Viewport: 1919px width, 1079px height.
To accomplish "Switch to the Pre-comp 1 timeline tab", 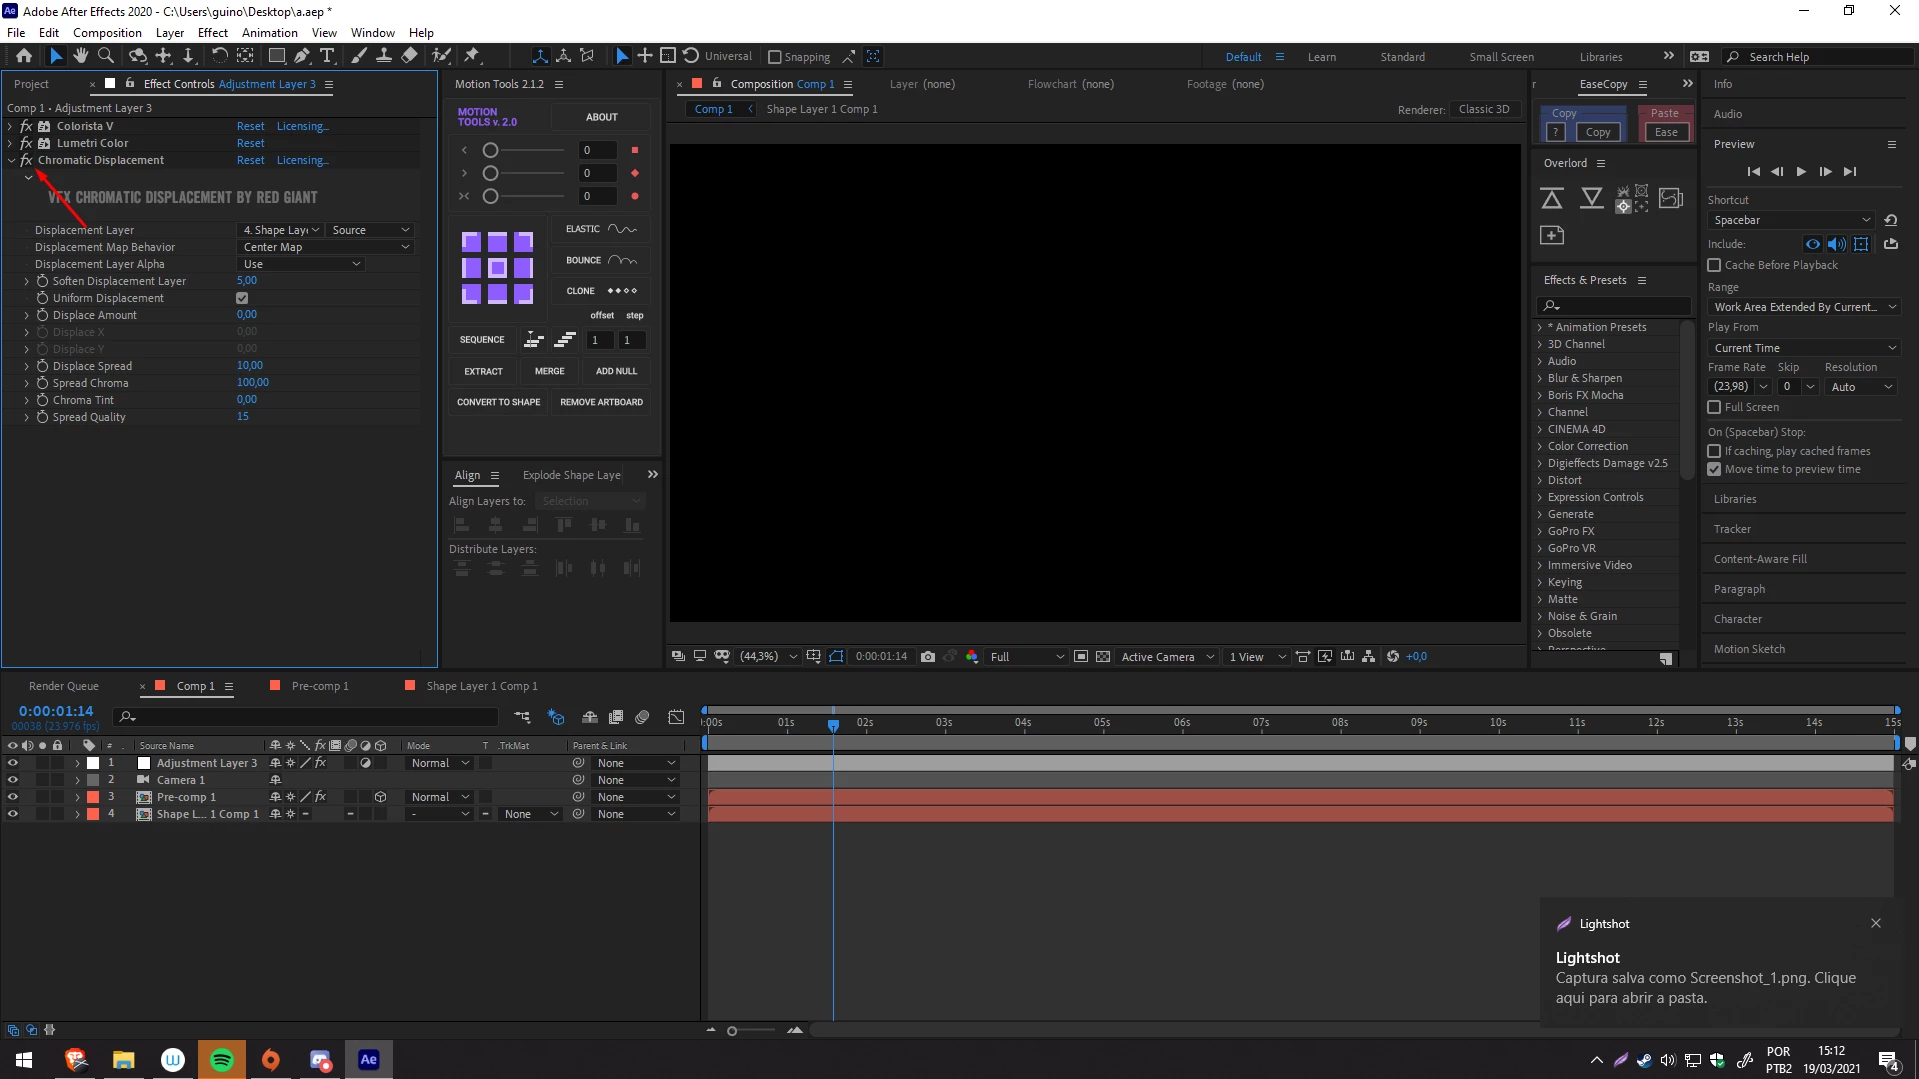I will 320,686.
